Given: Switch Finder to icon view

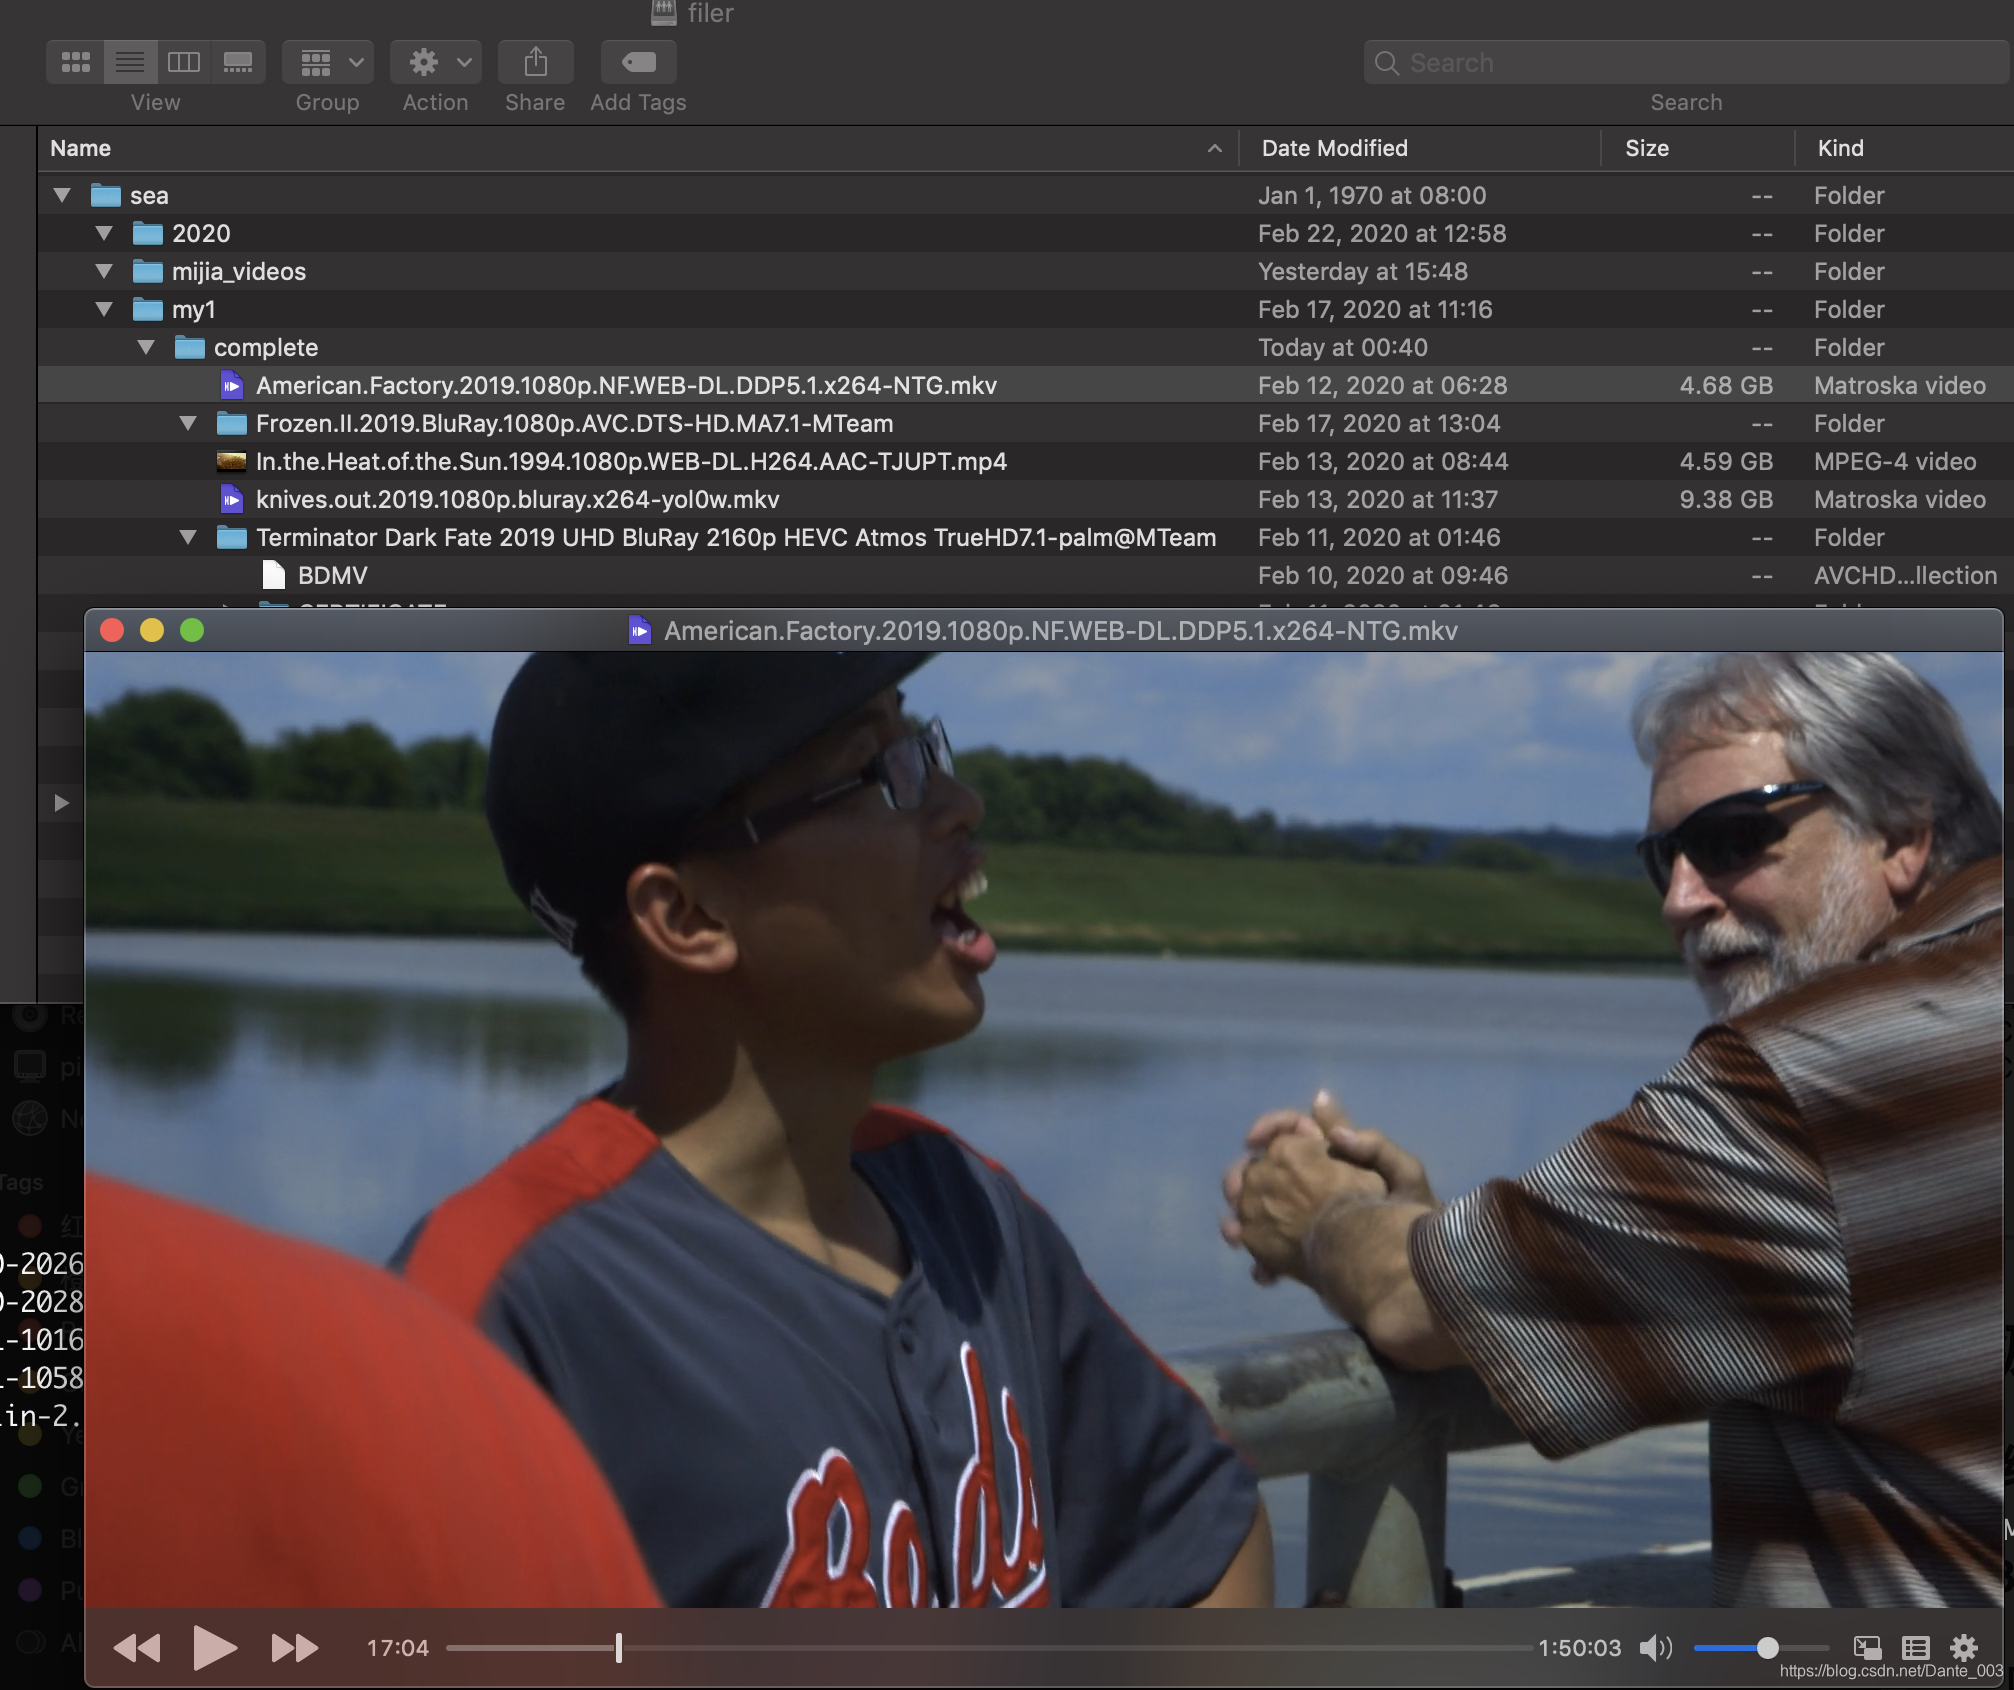Looking at the screenshot, I should [x=76, y=62].
